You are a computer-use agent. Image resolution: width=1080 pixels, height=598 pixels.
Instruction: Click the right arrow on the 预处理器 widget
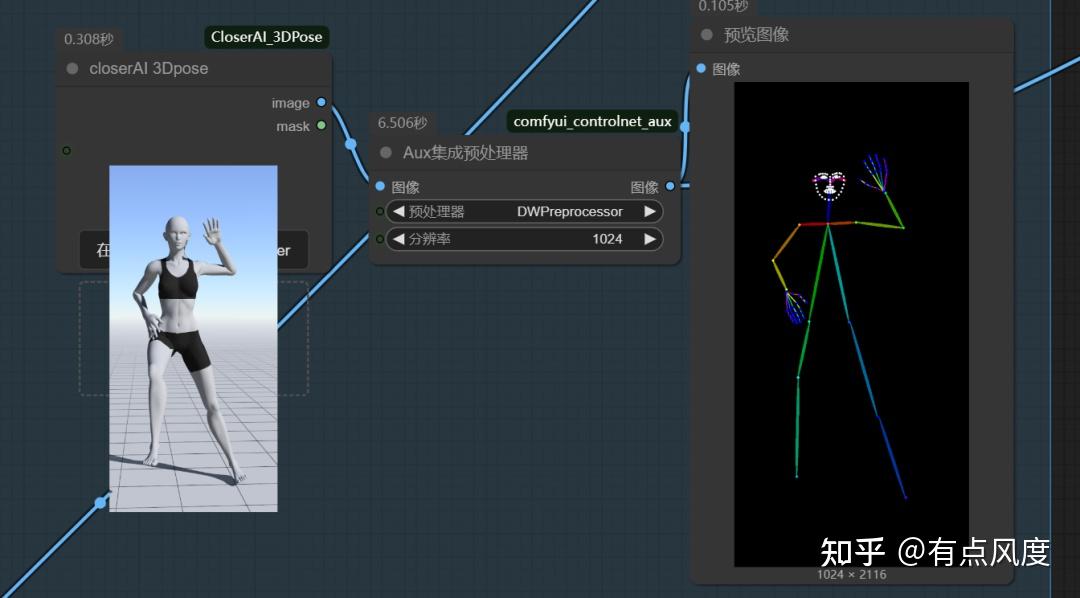[650, 211]
